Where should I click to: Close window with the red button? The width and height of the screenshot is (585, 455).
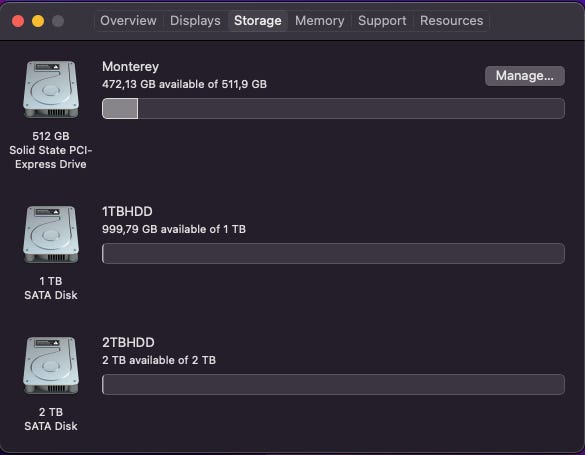18,21
